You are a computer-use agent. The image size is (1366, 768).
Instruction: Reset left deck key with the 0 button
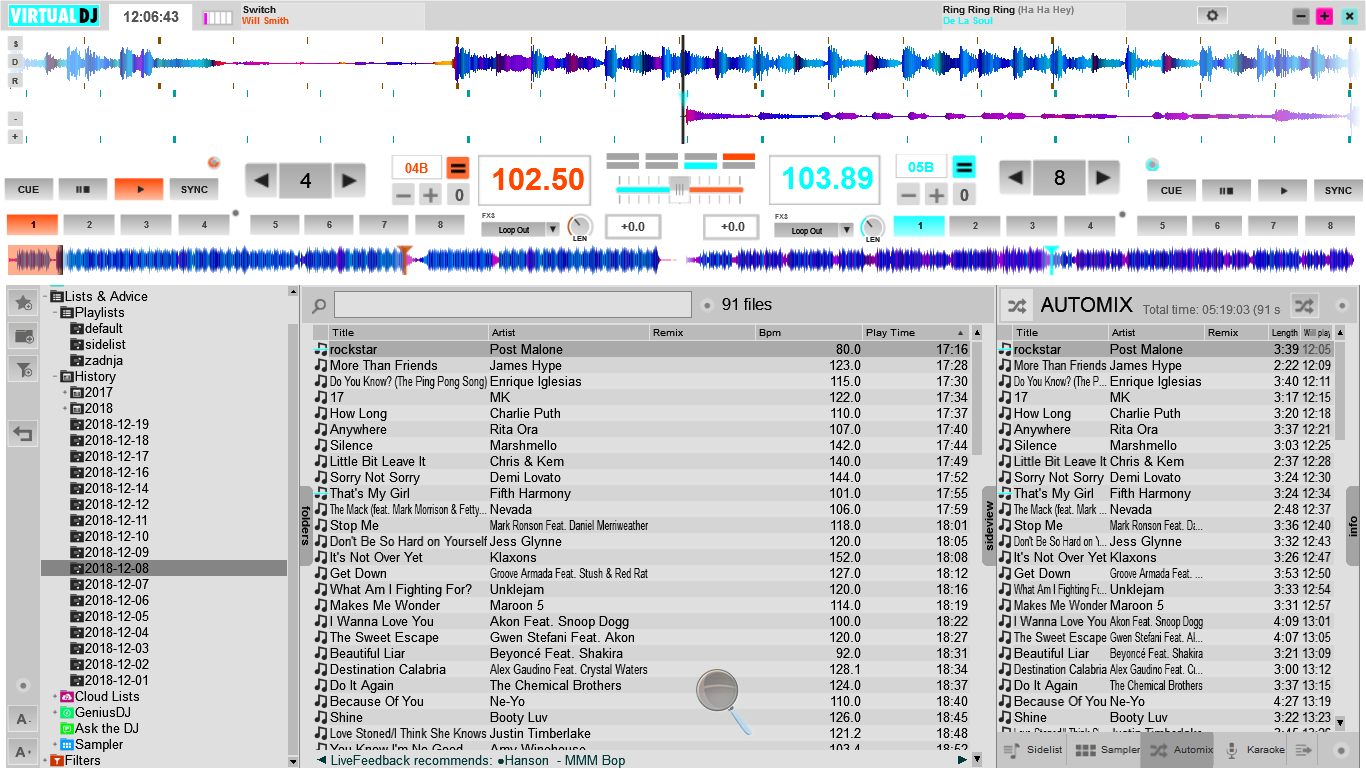pos(459,195)
